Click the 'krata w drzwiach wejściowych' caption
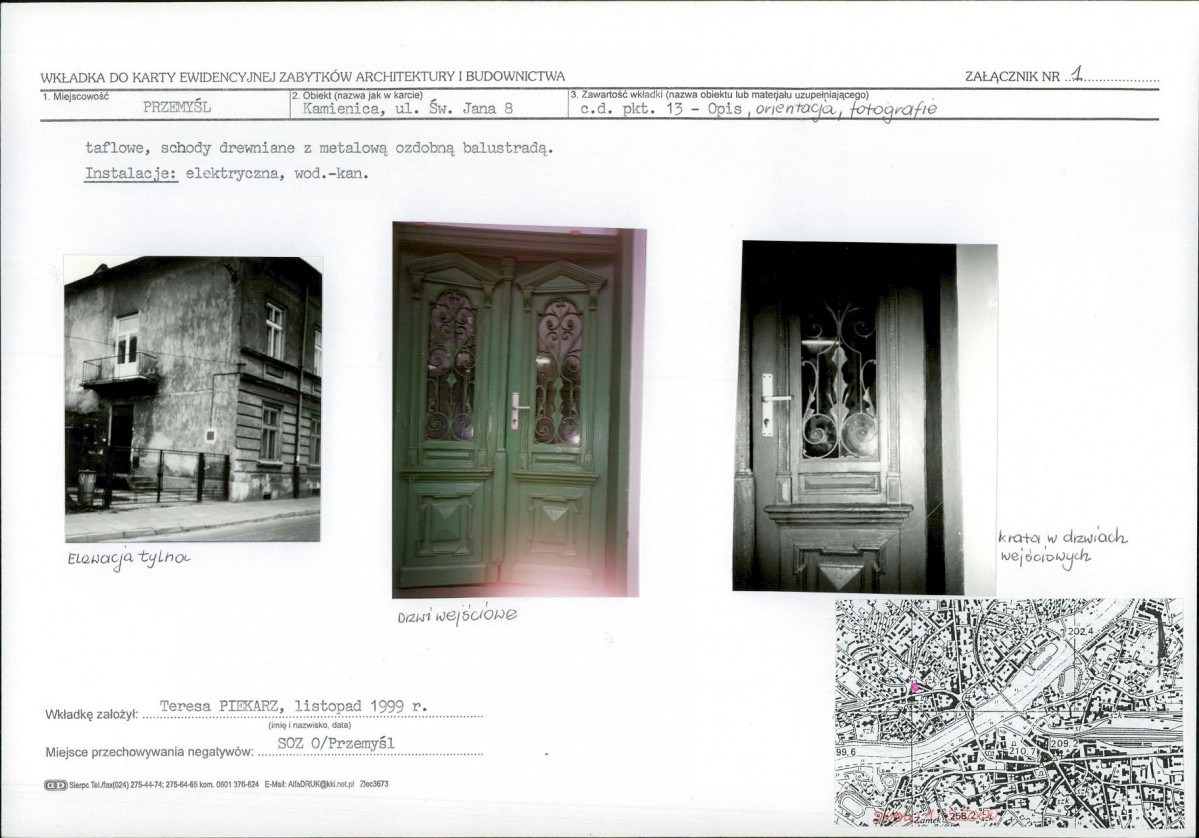The width and height of the screenshot is (1199, 838). click(x=1062, y=547)
